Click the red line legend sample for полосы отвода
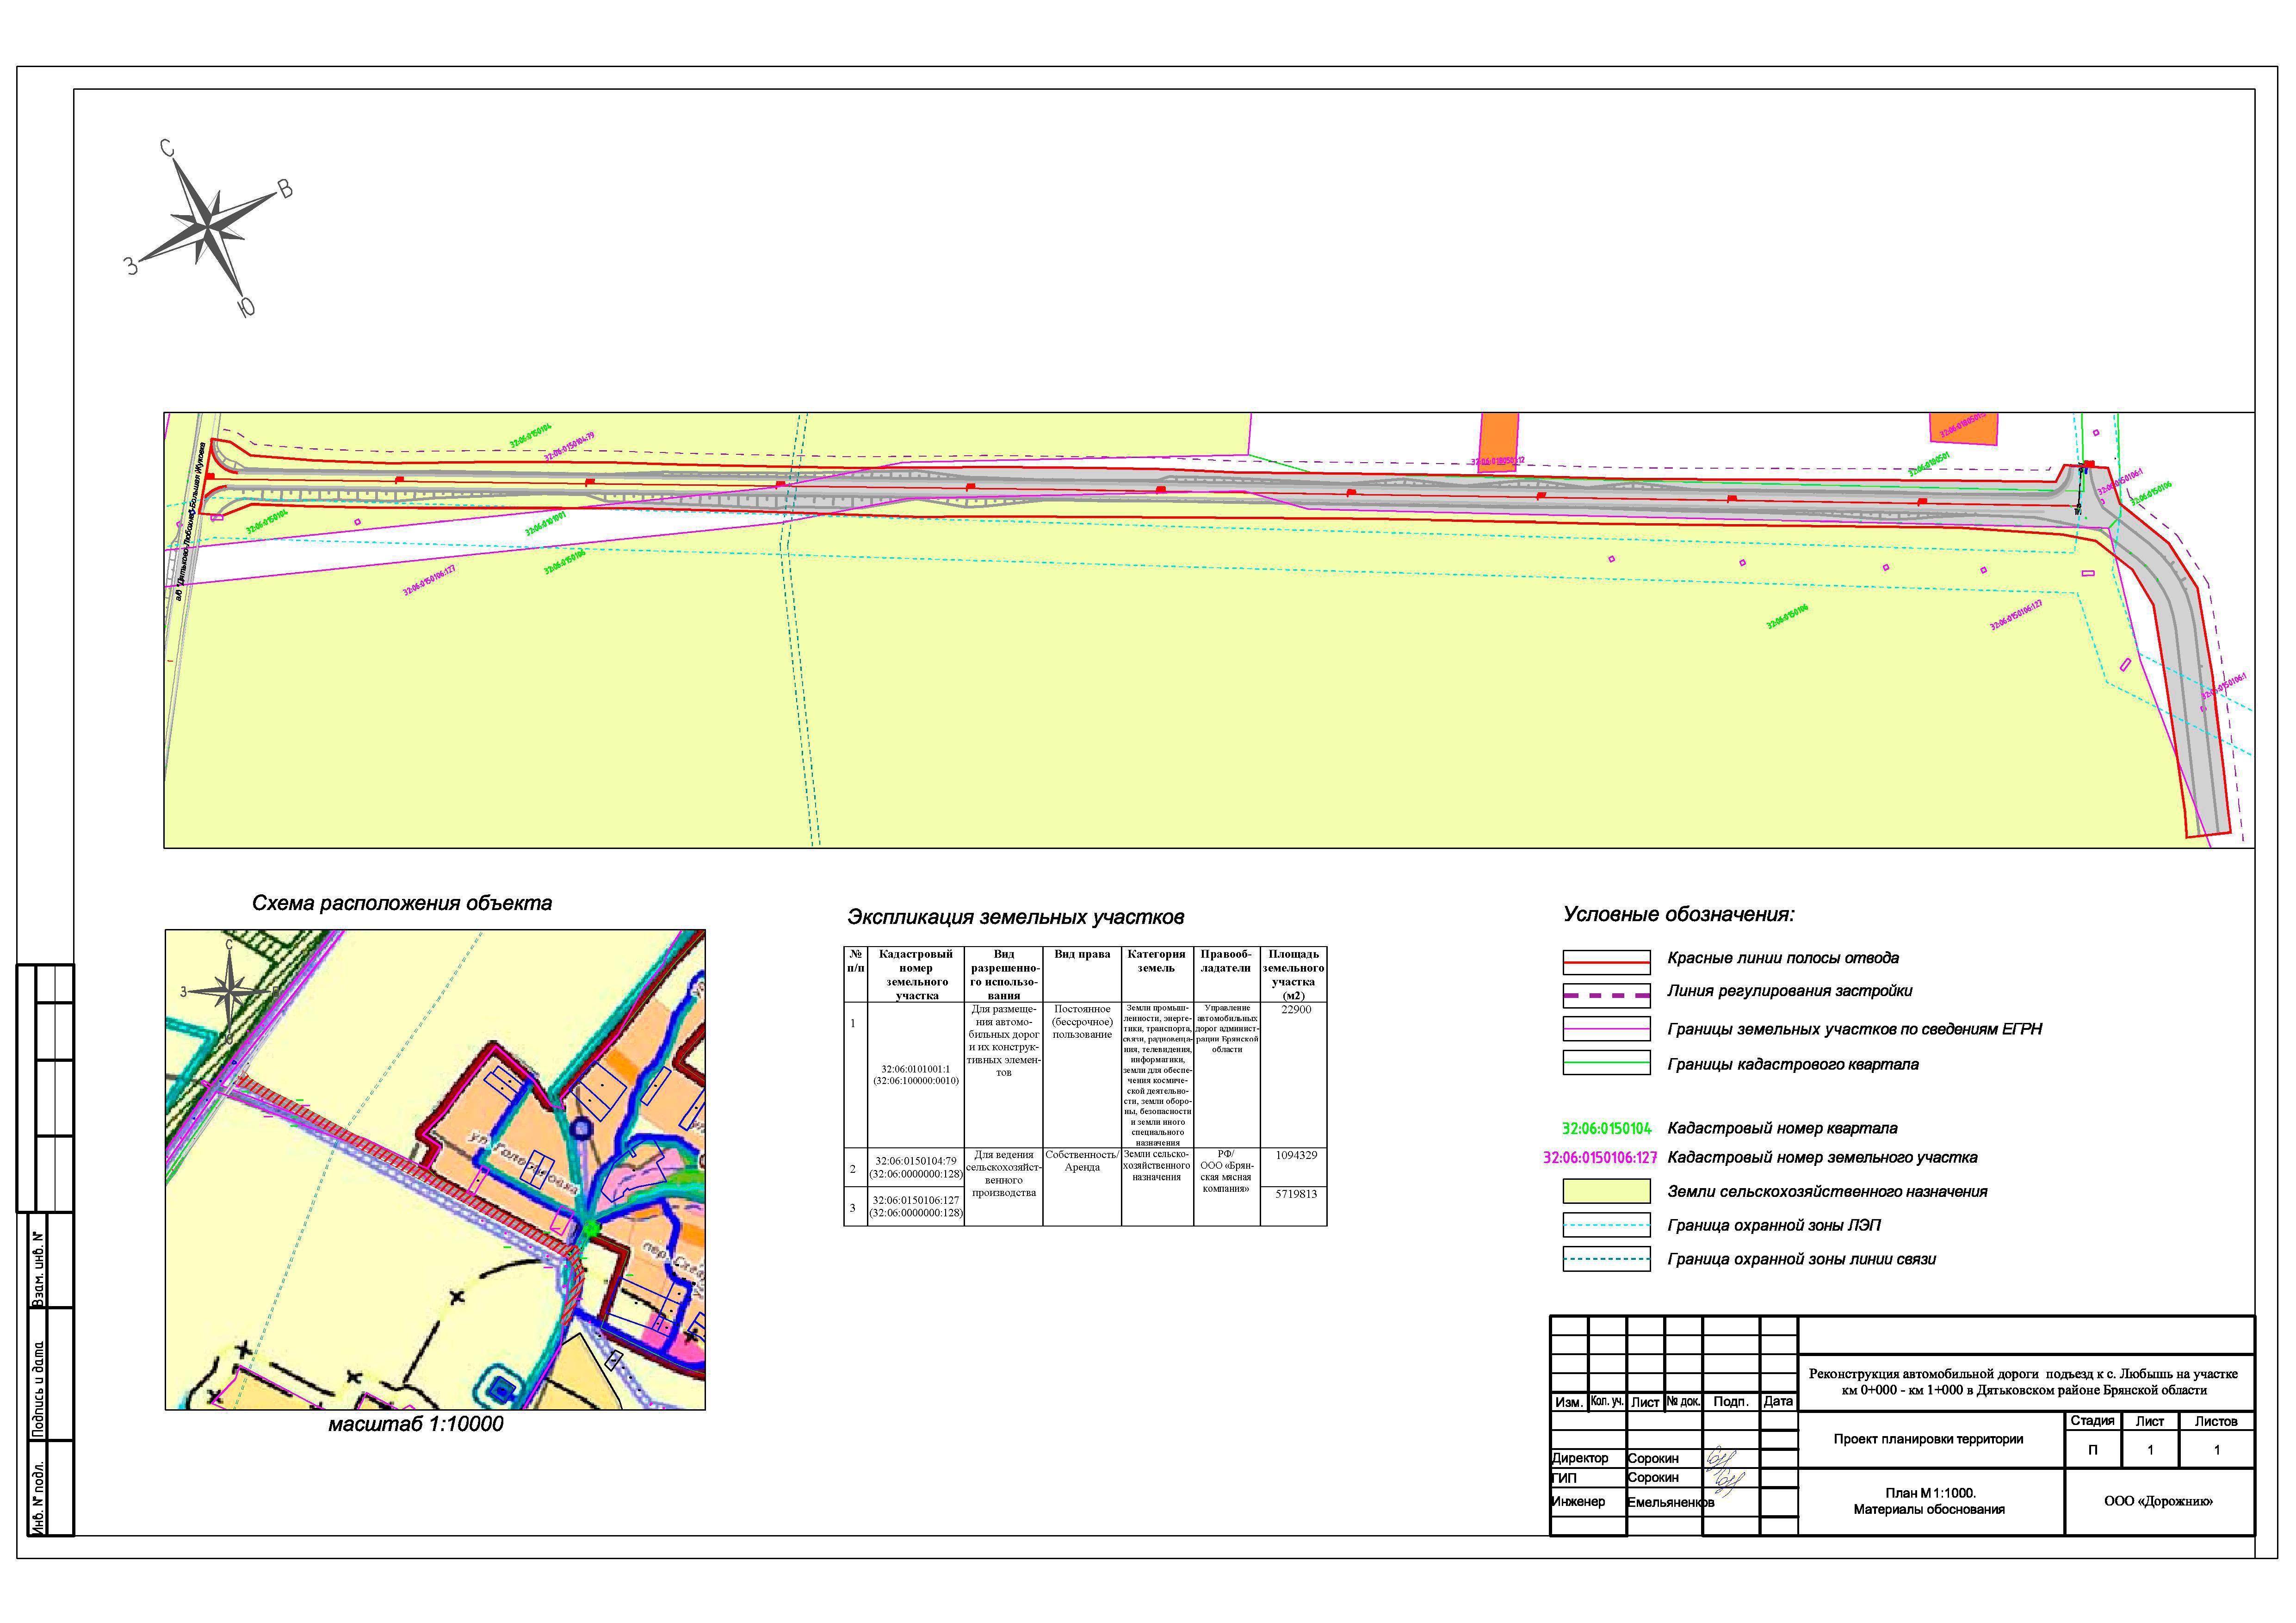2296x1623 pixels. (1606, 961)
